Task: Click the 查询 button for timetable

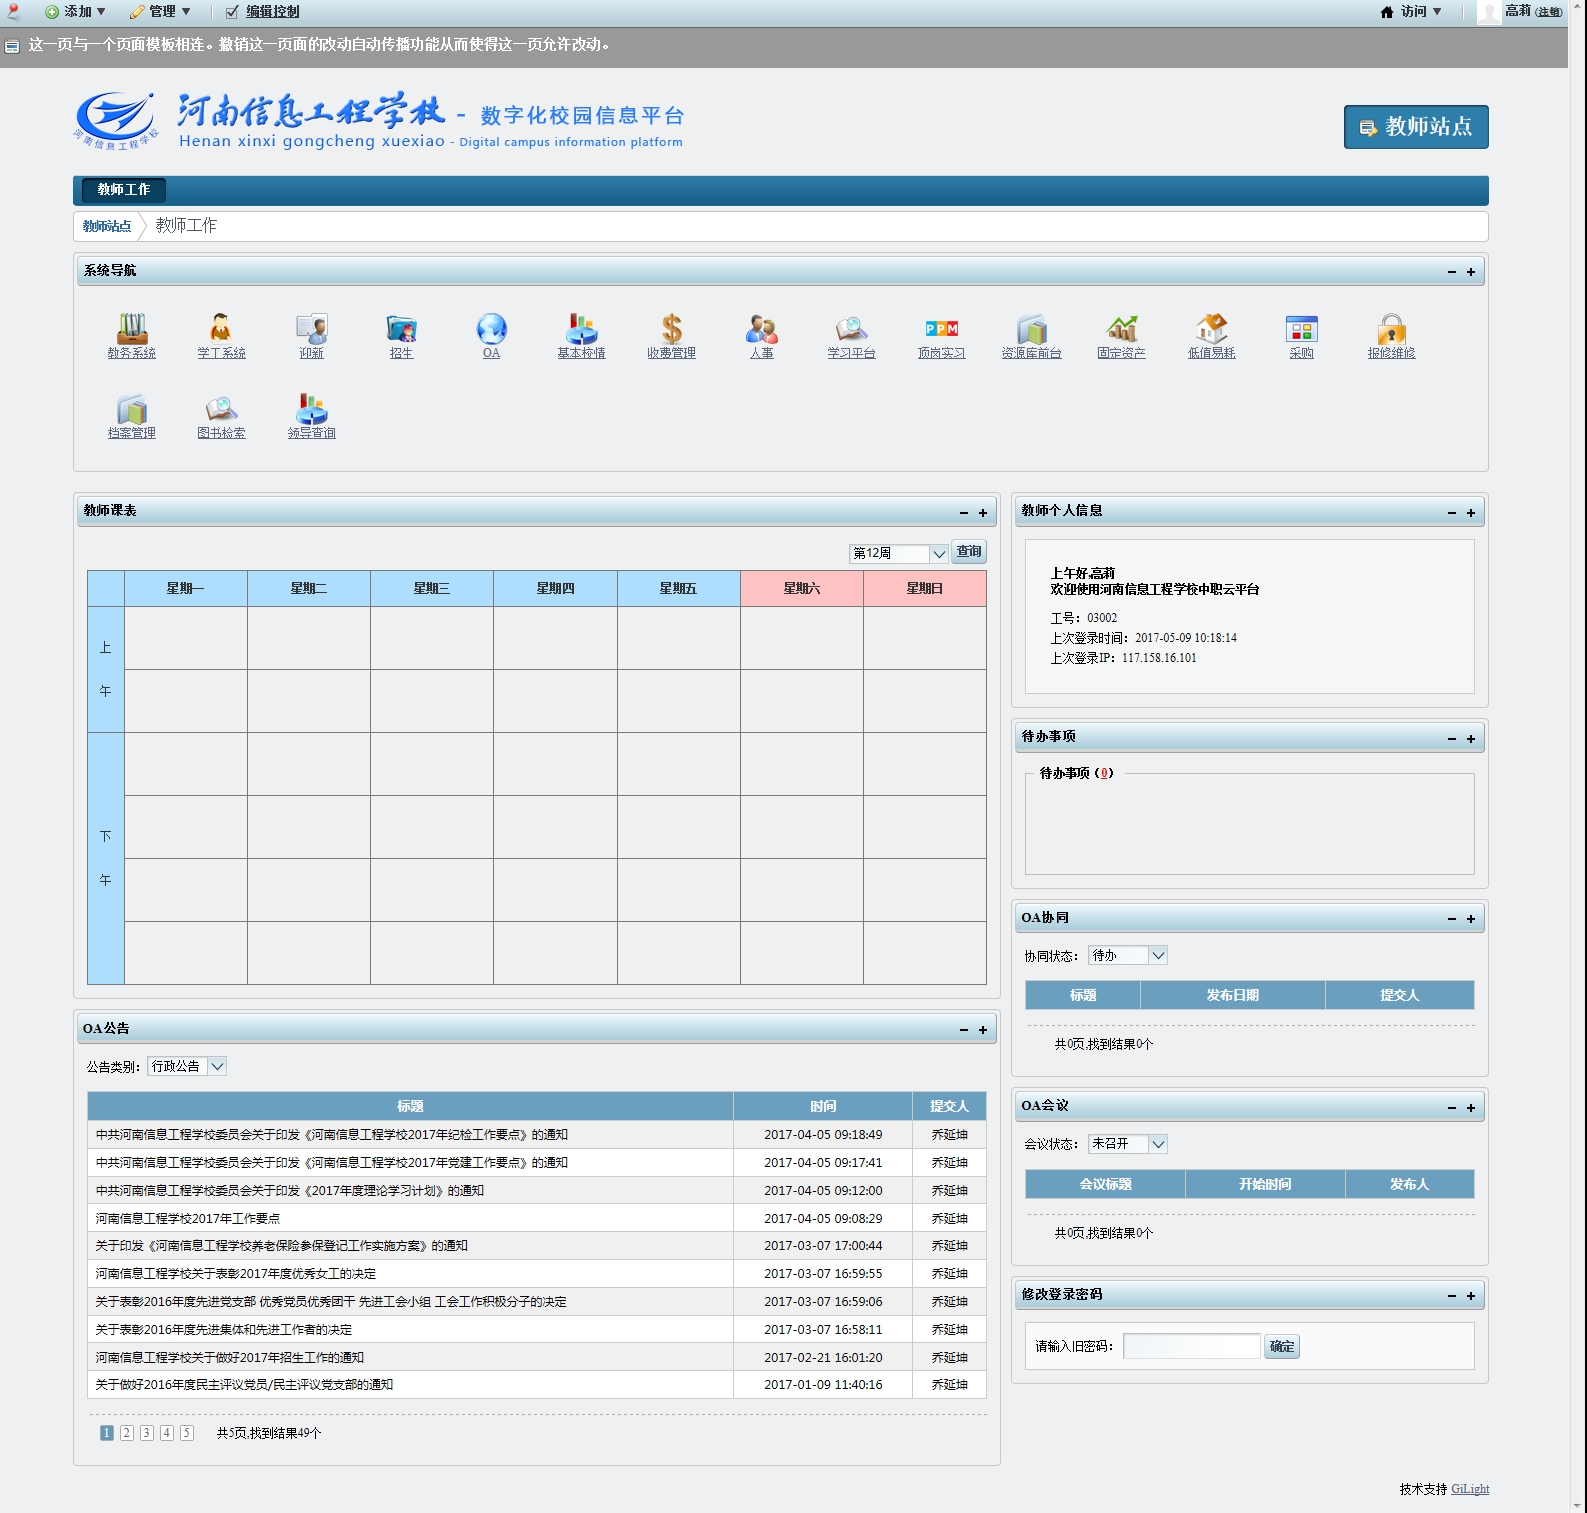Action: [x=969, y=552]
